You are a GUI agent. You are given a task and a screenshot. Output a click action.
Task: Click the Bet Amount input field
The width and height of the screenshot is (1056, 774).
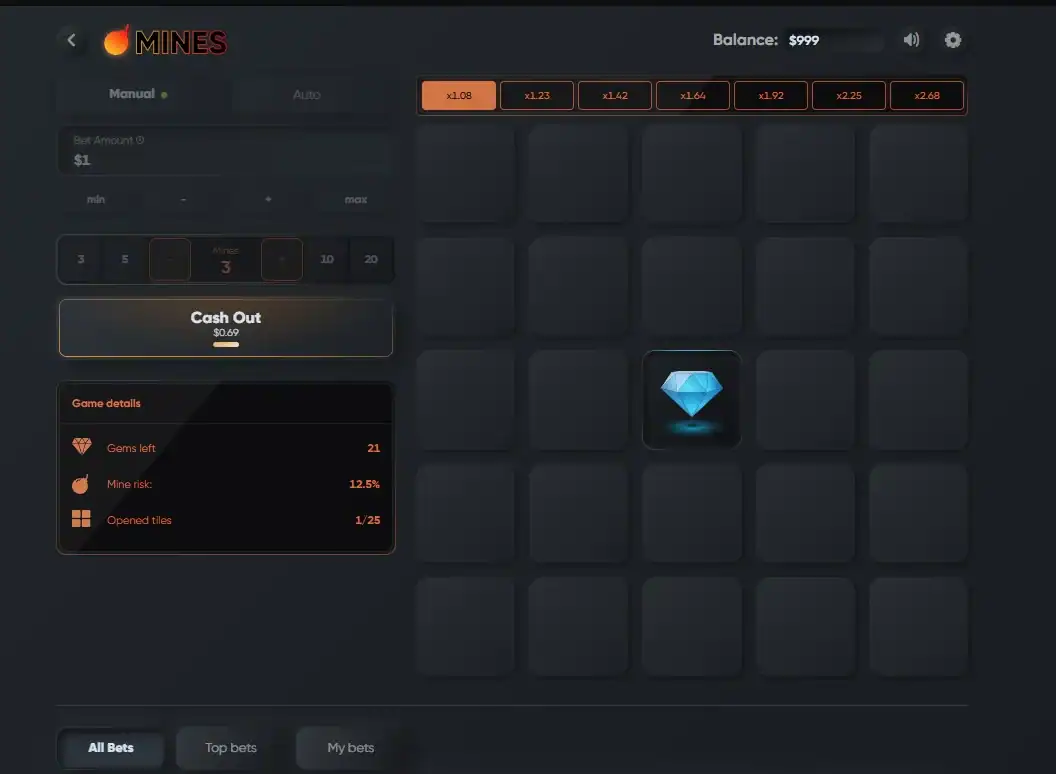tap(225, 152)
